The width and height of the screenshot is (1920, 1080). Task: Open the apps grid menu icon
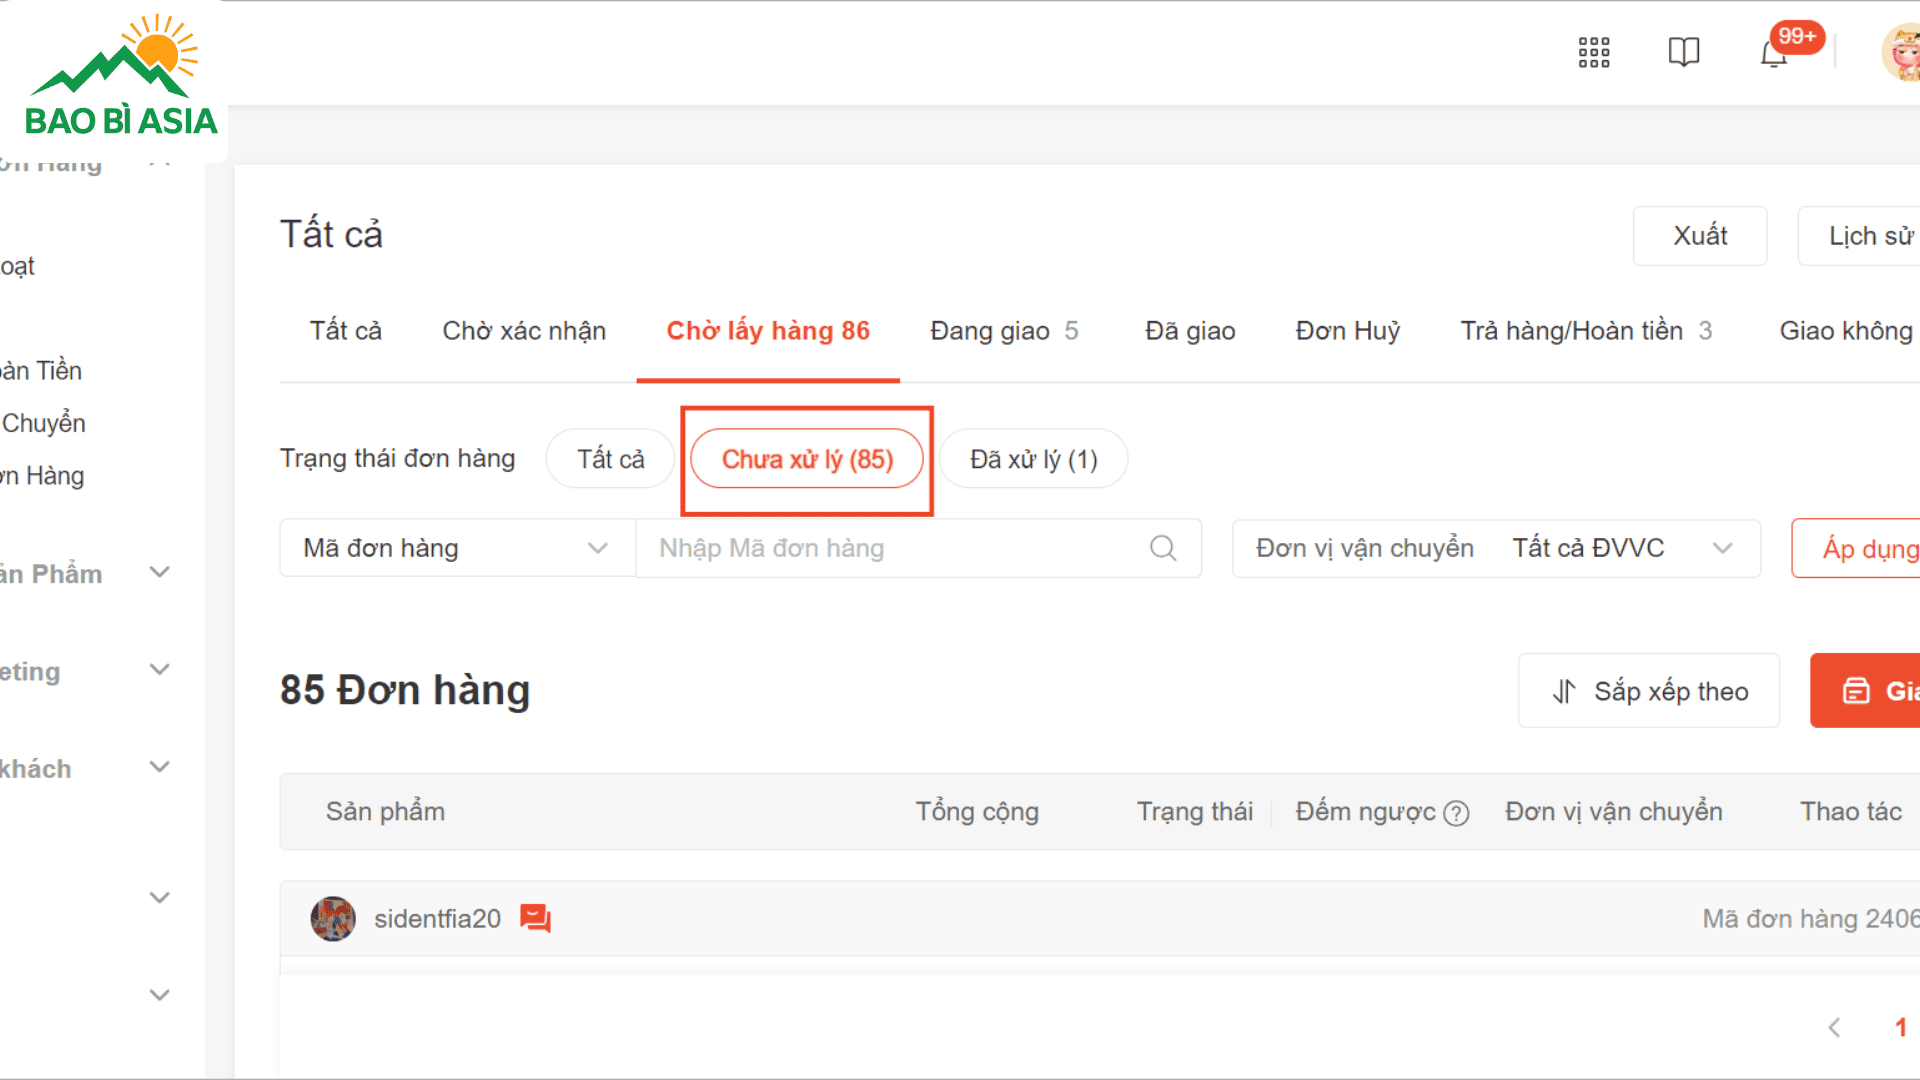coord(1593,52)
